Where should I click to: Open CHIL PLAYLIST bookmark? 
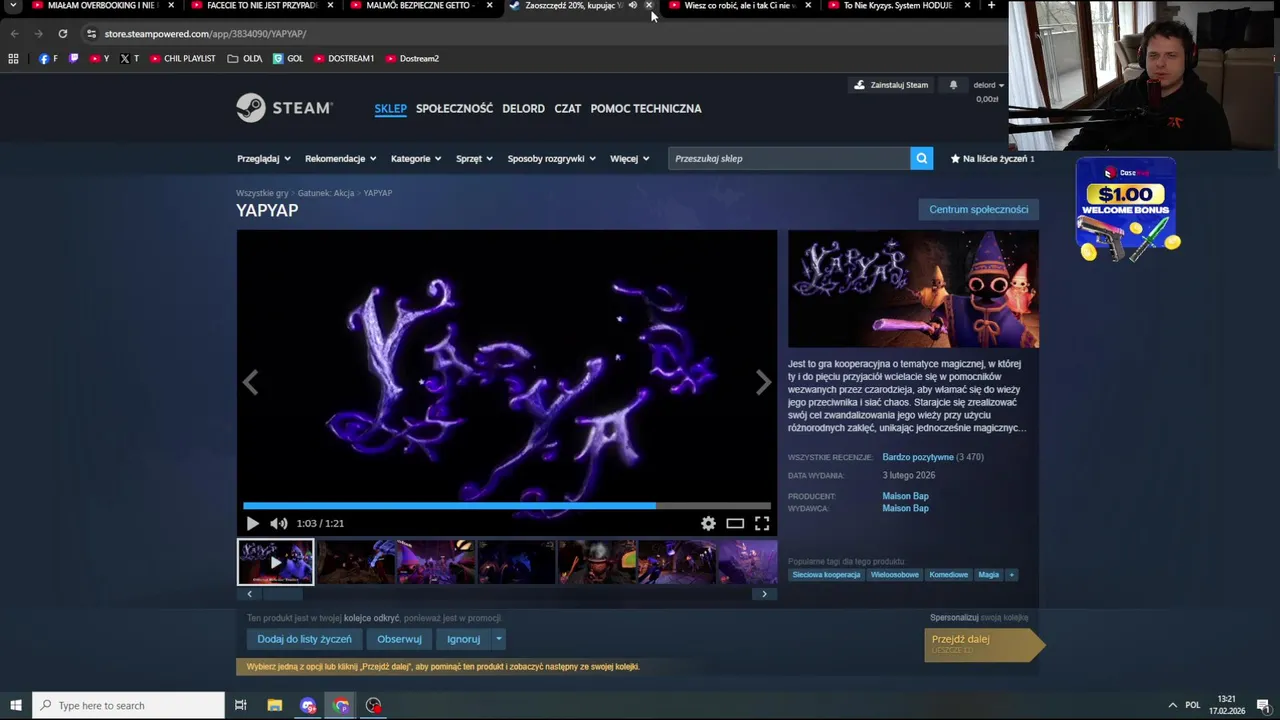click(x=183, y=58)
